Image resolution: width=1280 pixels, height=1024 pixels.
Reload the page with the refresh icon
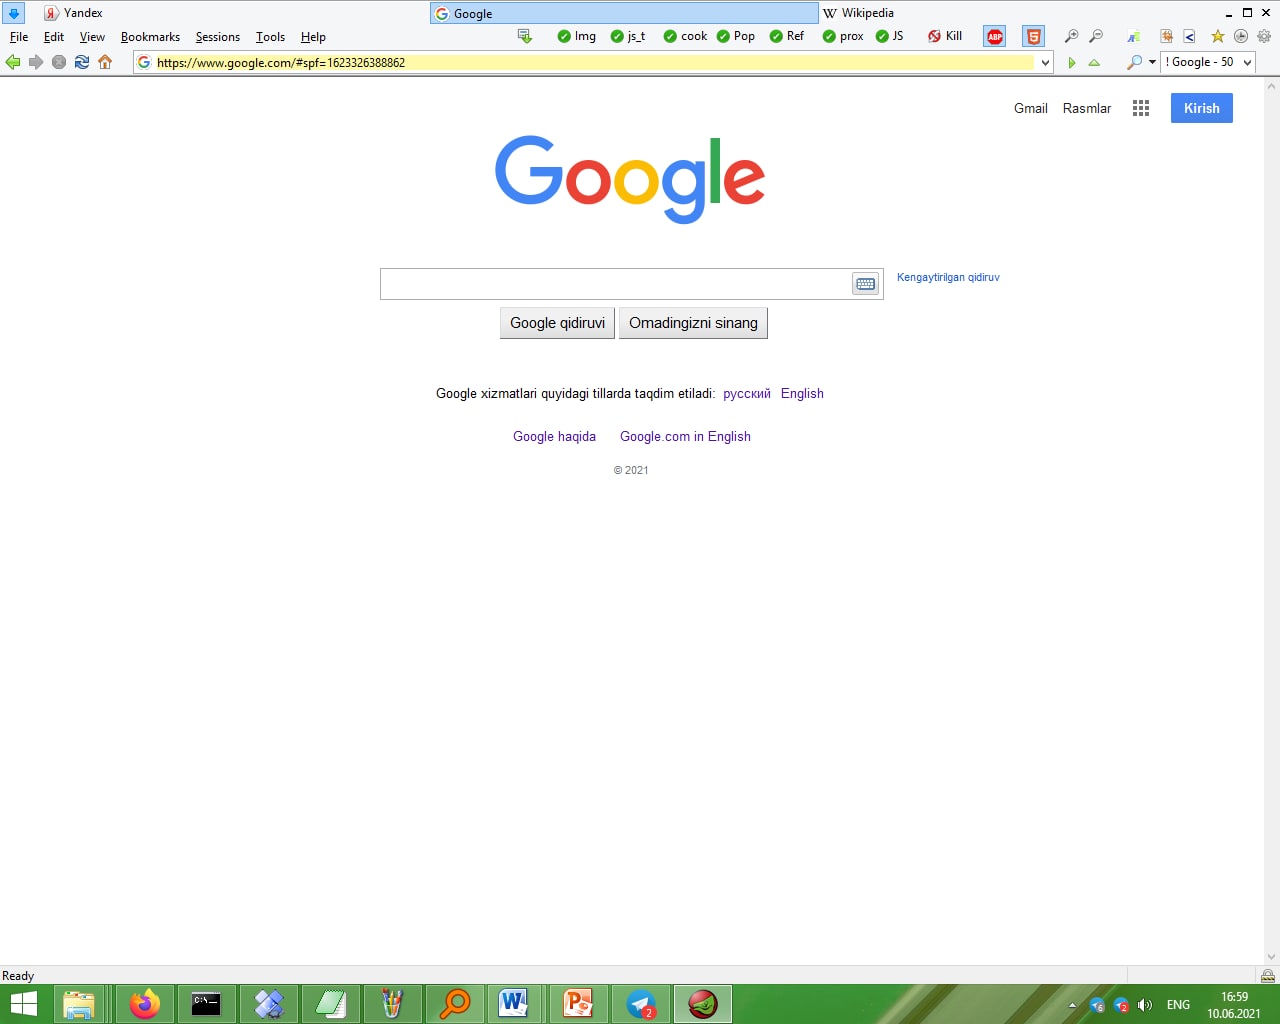pos(82,62)
